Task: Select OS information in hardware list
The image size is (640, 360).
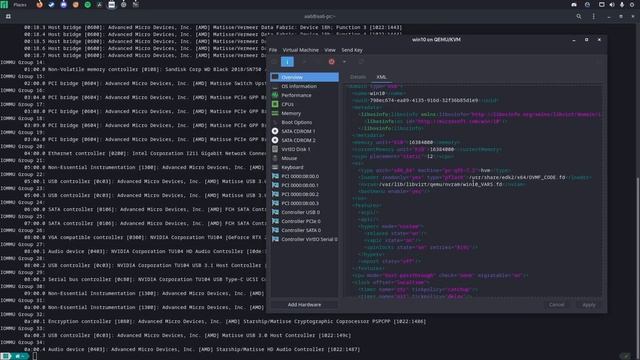Action: pyautogui.click(x=304, y=86)
